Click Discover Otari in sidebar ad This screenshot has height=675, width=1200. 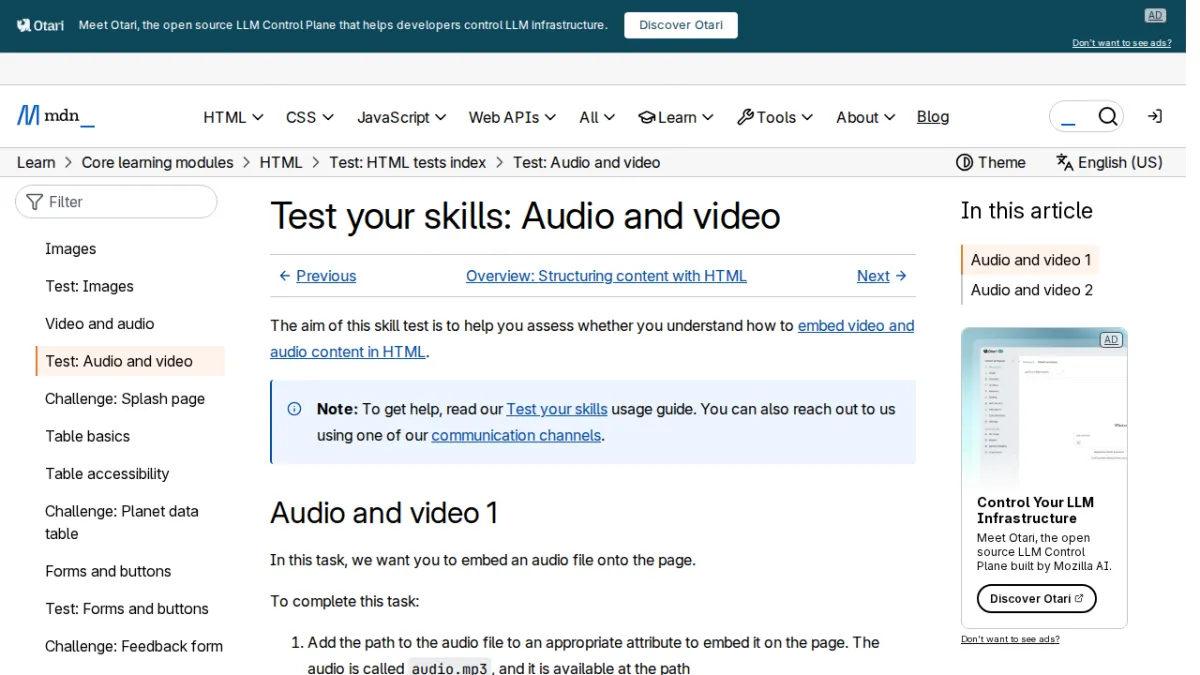pos(1037,599)
